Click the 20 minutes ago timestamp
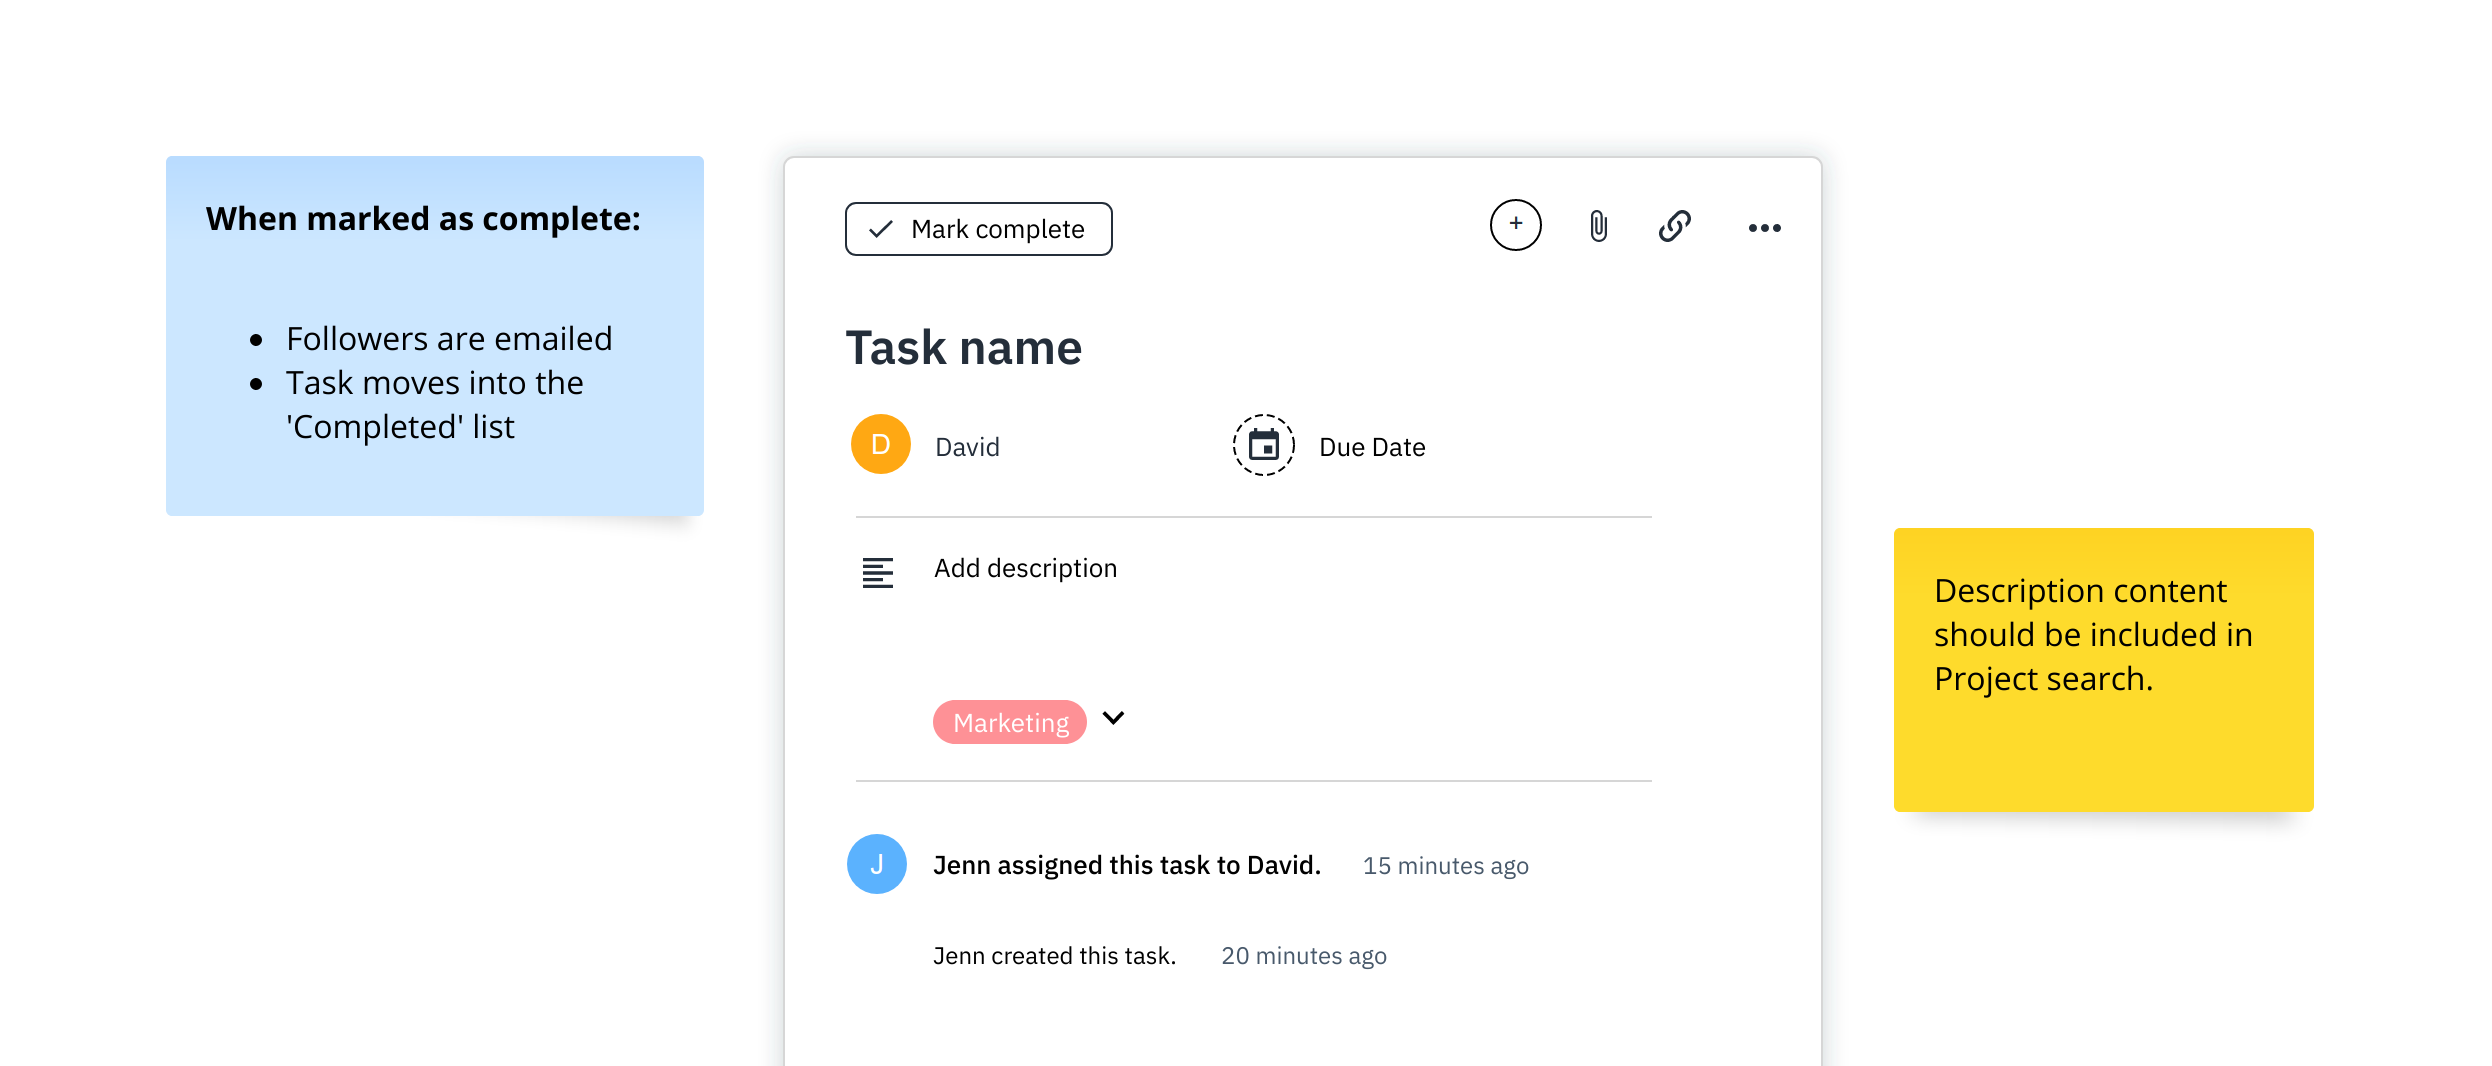 point(1303,956)
